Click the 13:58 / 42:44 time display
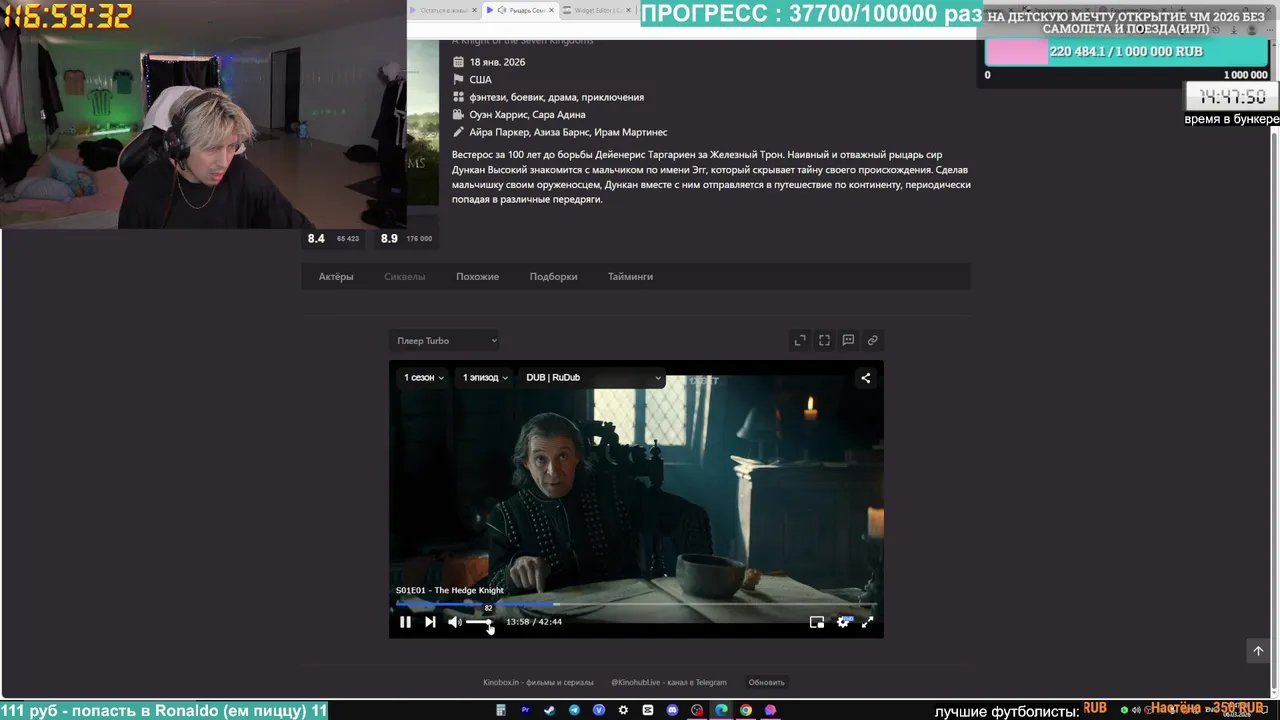 tap(534, 622)
